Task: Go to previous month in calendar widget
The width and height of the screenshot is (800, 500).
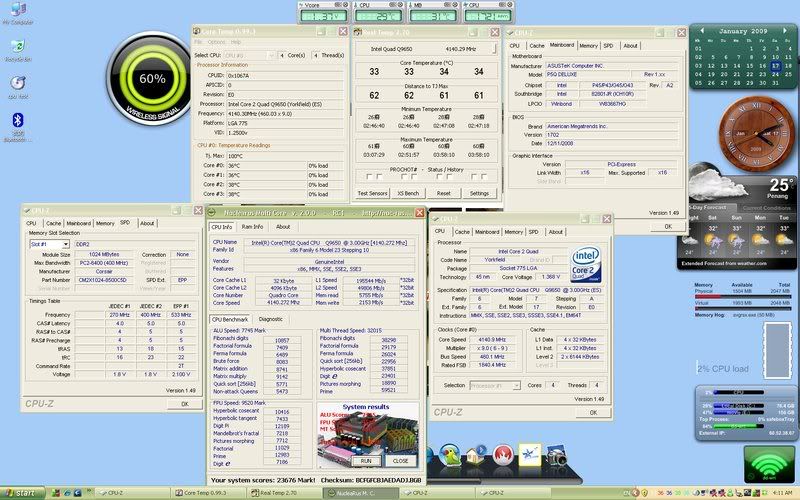Action: [702, 31]
